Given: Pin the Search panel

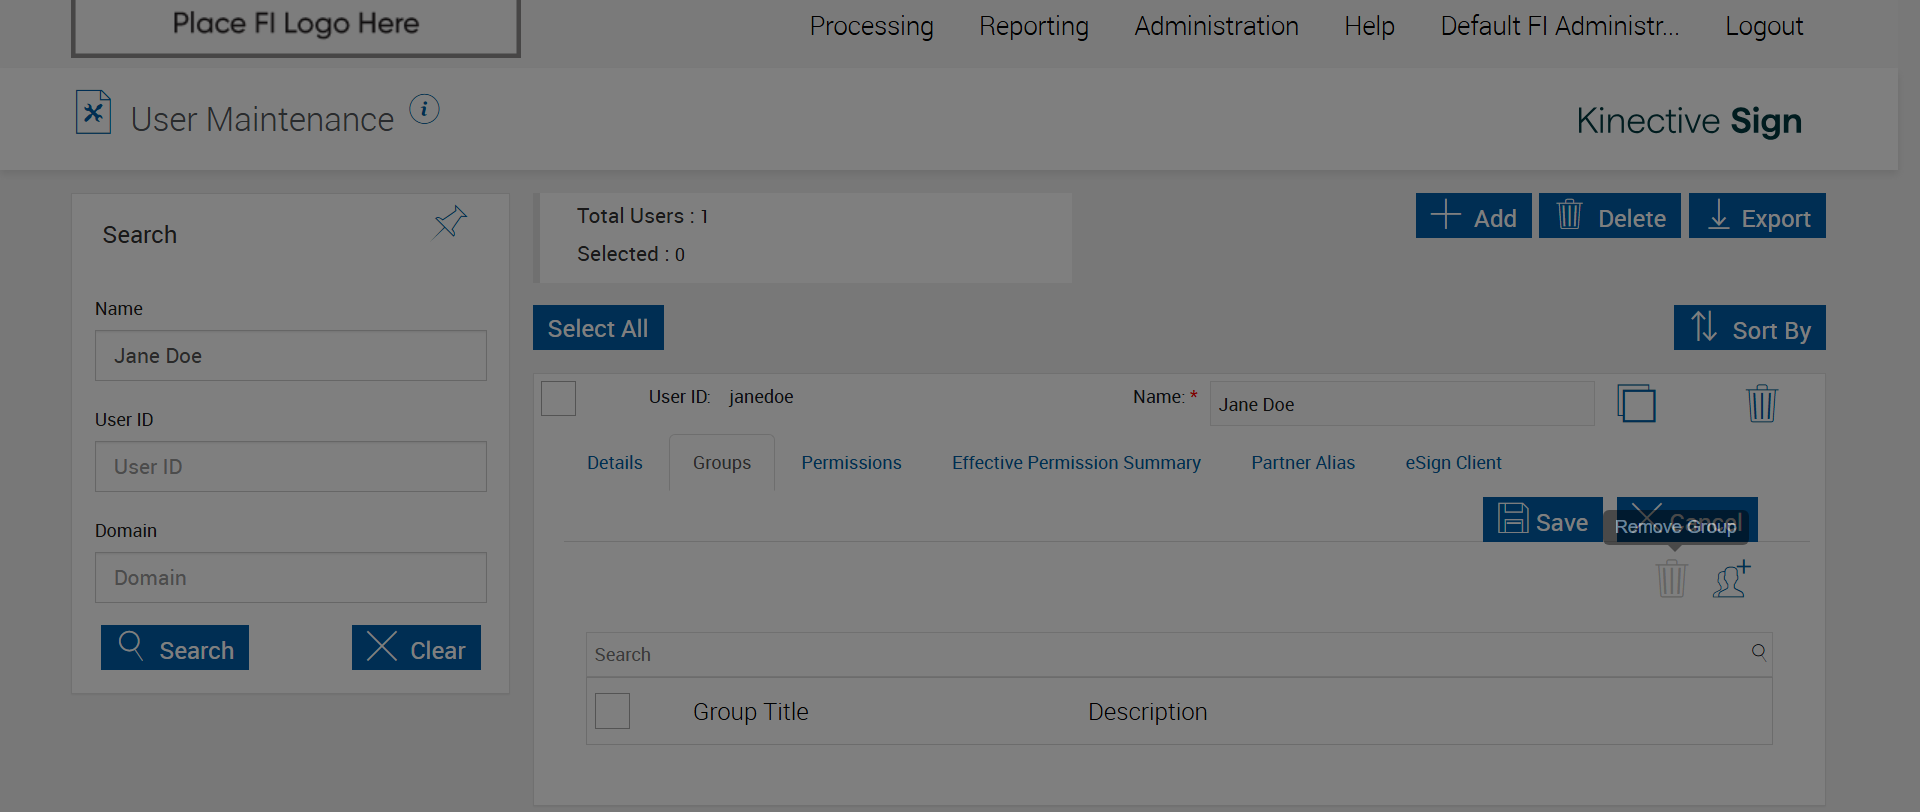Looking at the screenshot, I should click(x=450, y=221).
